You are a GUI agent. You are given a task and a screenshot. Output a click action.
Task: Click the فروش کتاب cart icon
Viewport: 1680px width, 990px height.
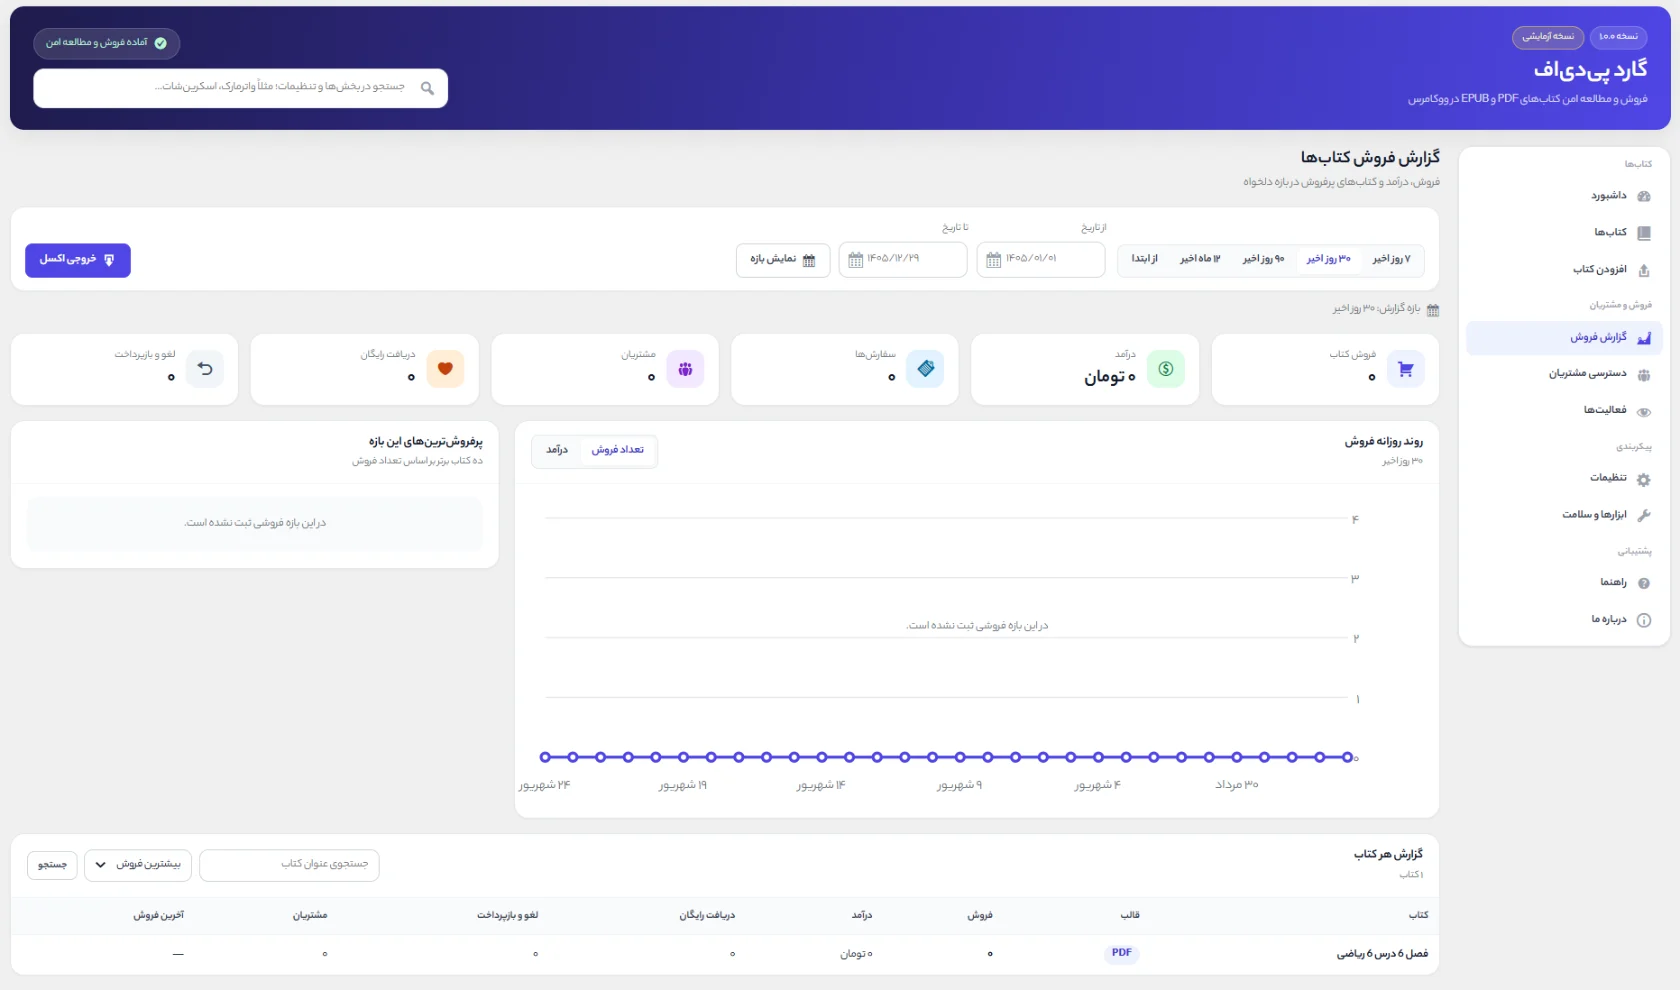pyautogui.click(x=1406, y=369)
